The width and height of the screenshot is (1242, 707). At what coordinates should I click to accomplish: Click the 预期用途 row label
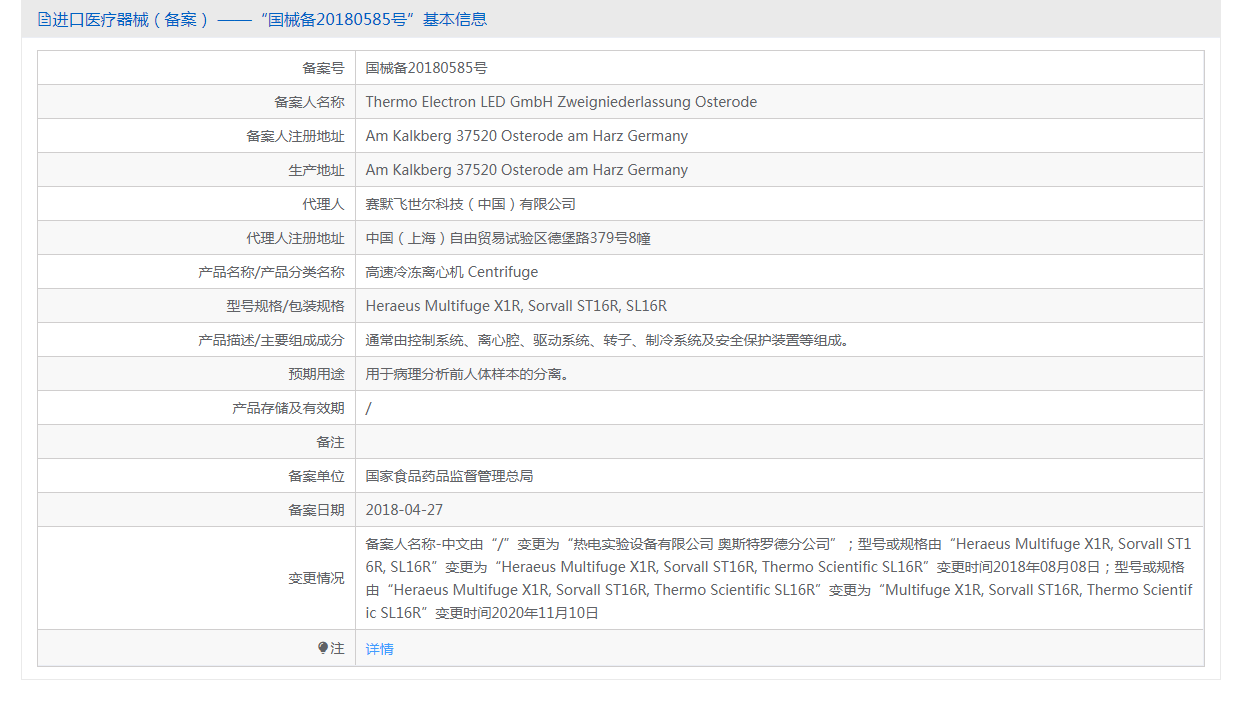point(316,374)
